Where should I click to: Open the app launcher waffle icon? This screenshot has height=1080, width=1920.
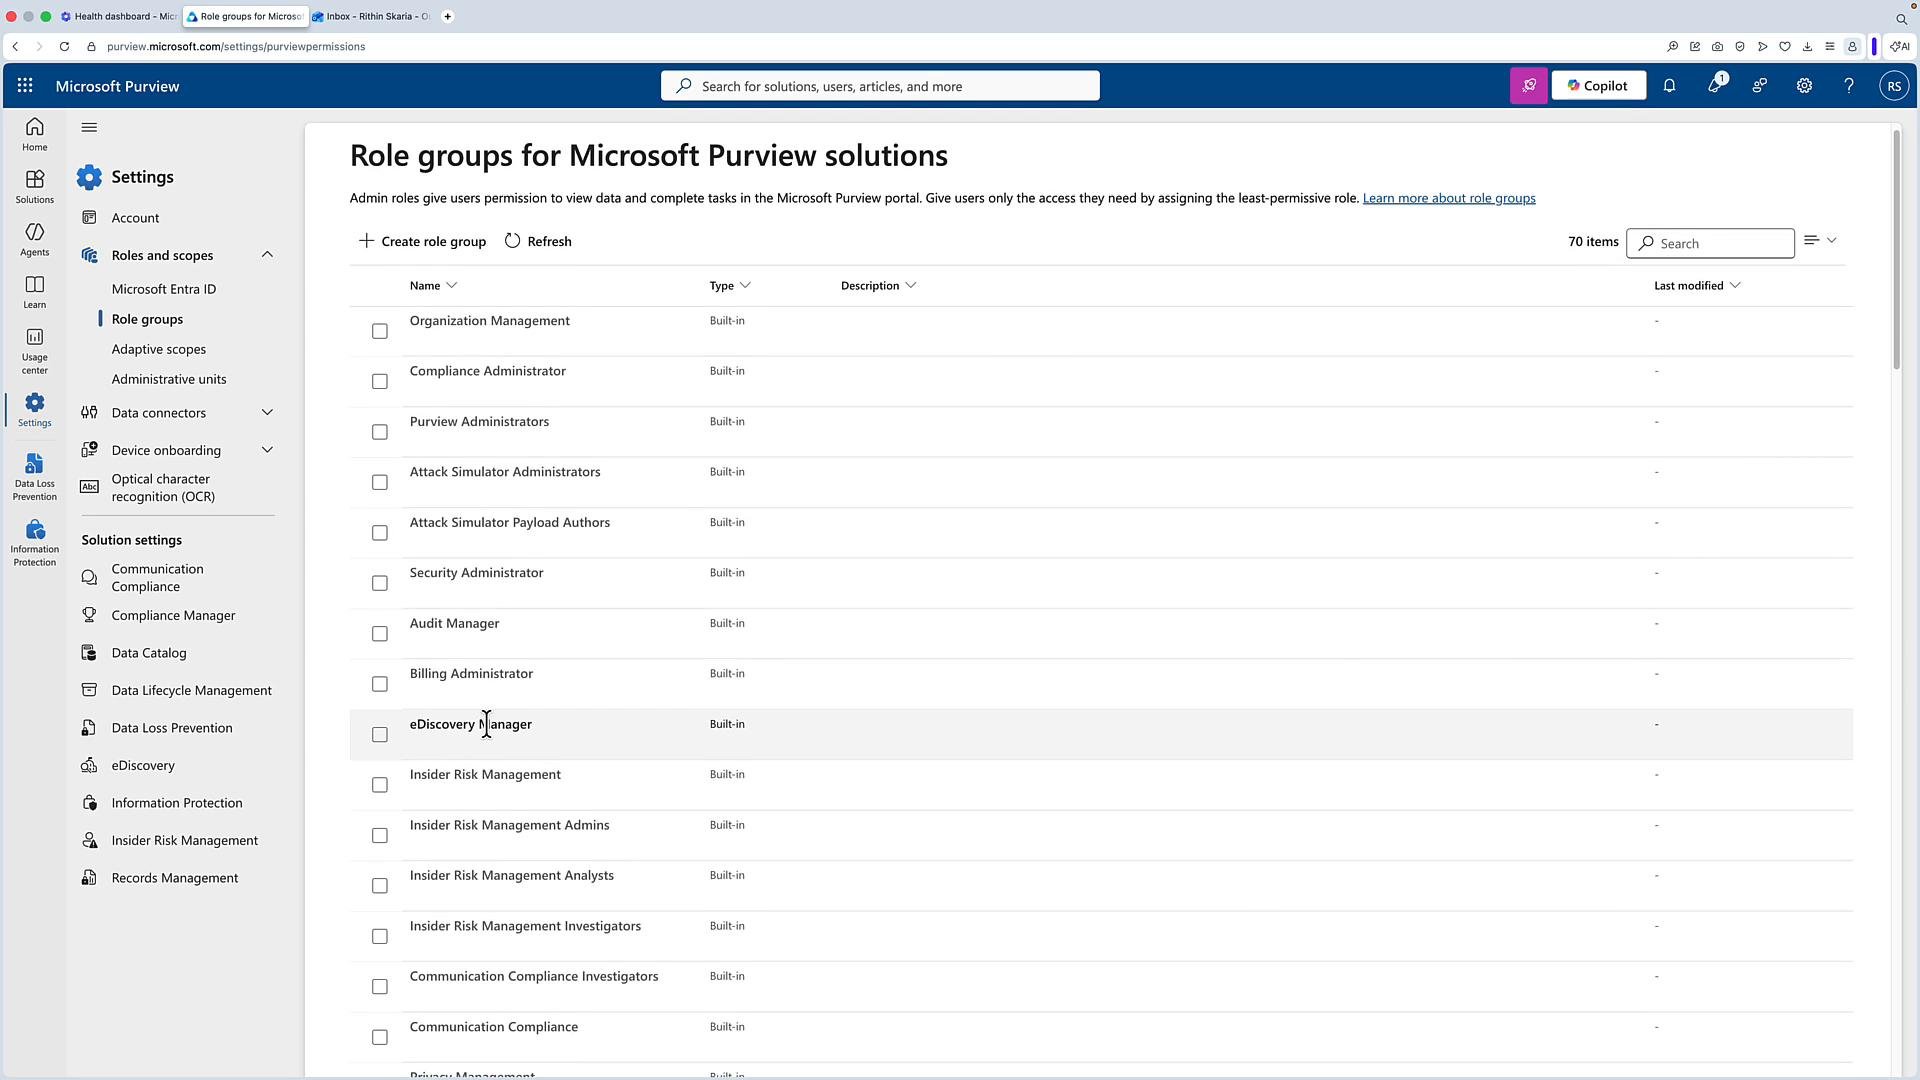pos(25,86)
